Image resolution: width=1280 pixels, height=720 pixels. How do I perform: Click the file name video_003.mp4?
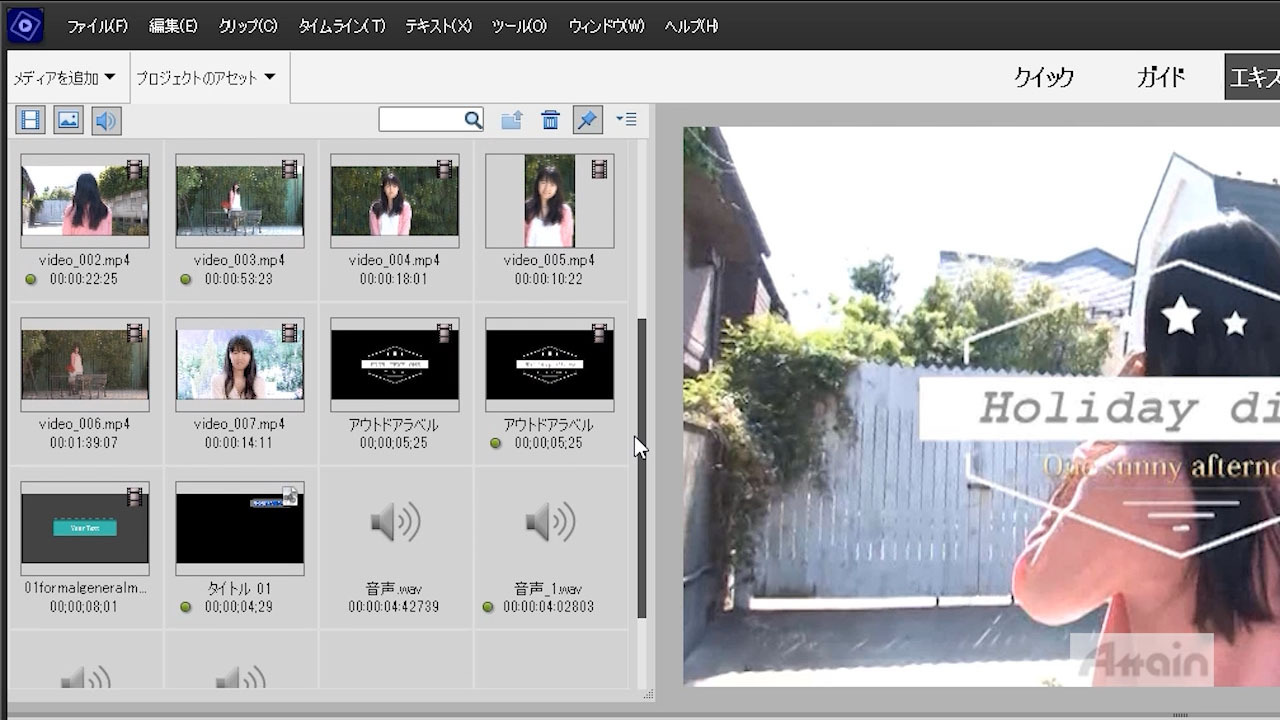point(240,260)
